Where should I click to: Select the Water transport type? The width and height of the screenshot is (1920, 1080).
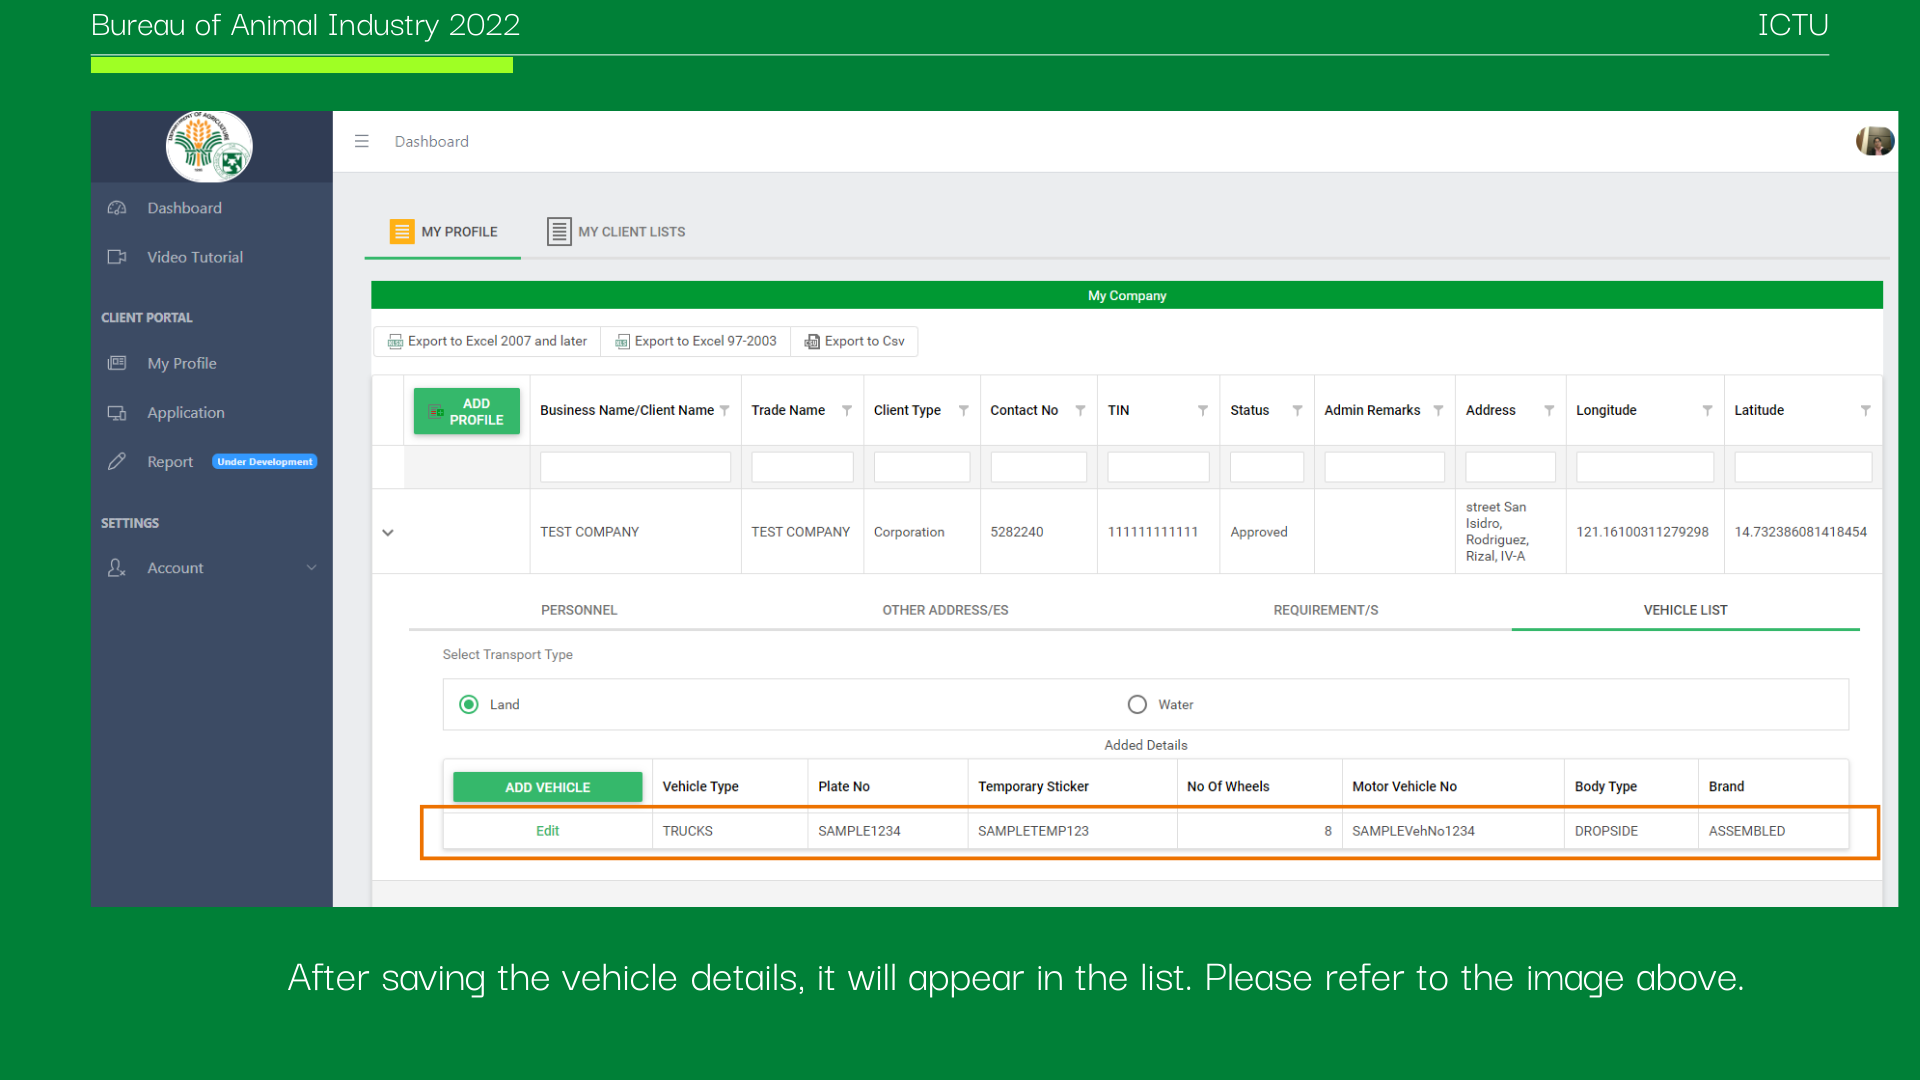(x=1137, y=705)
